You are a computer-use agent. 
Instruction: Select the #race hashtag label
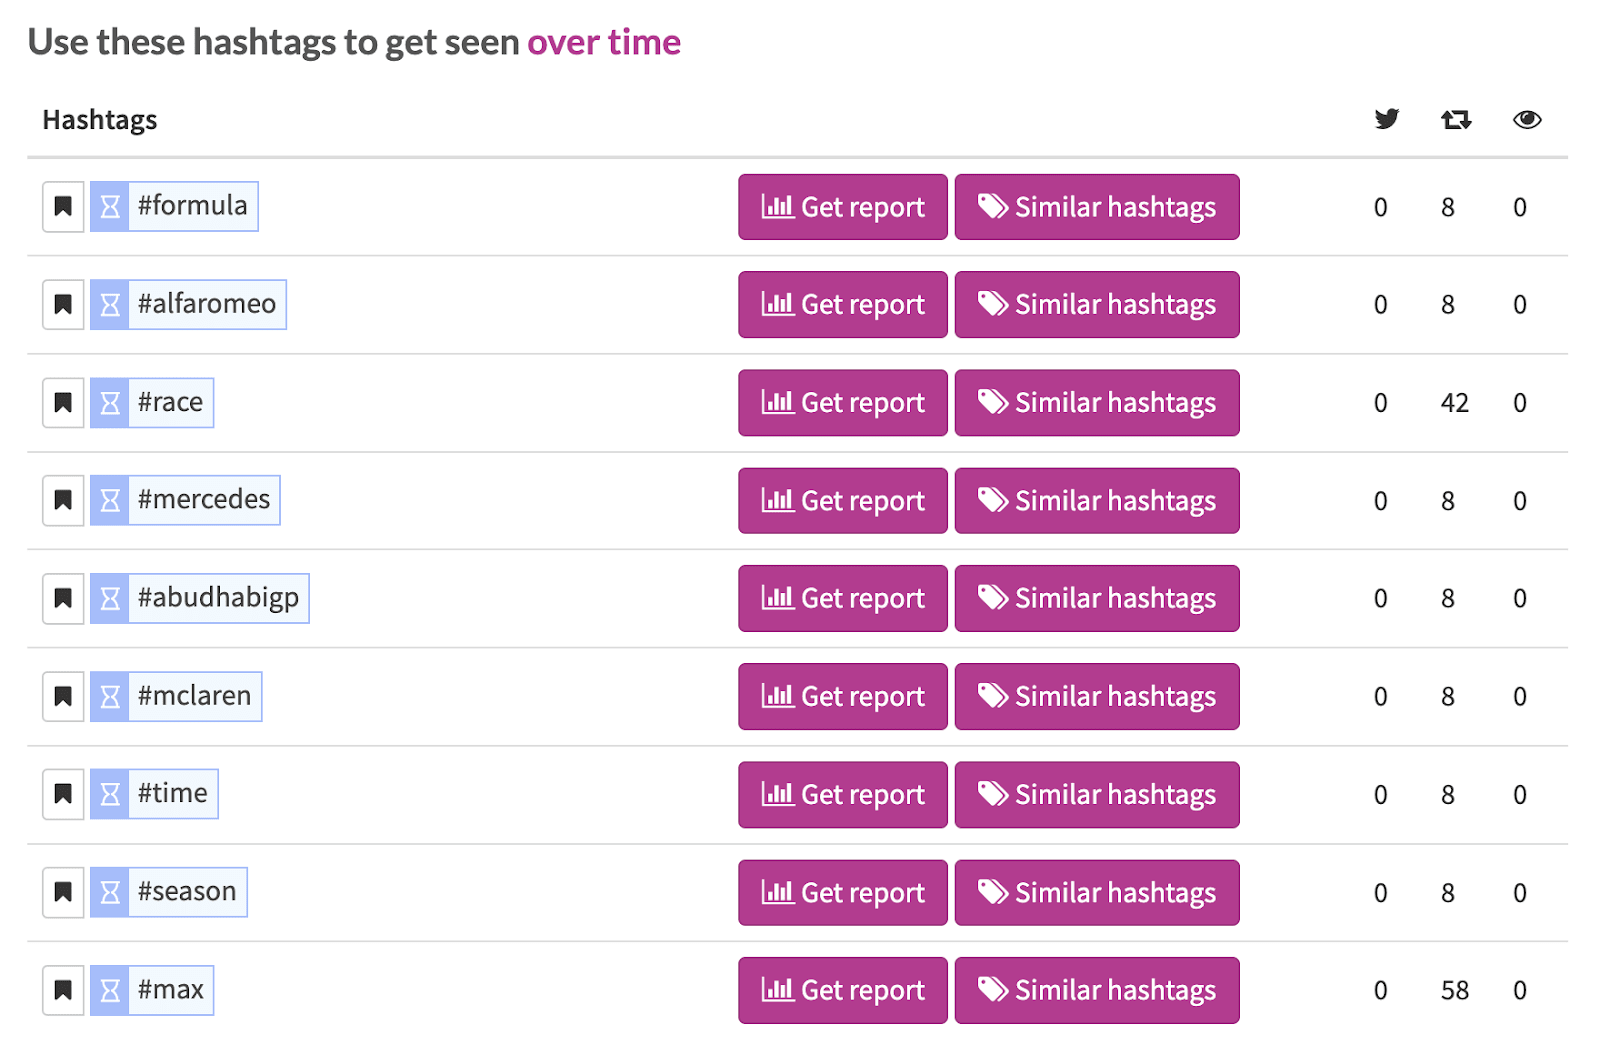coord(170,402)
